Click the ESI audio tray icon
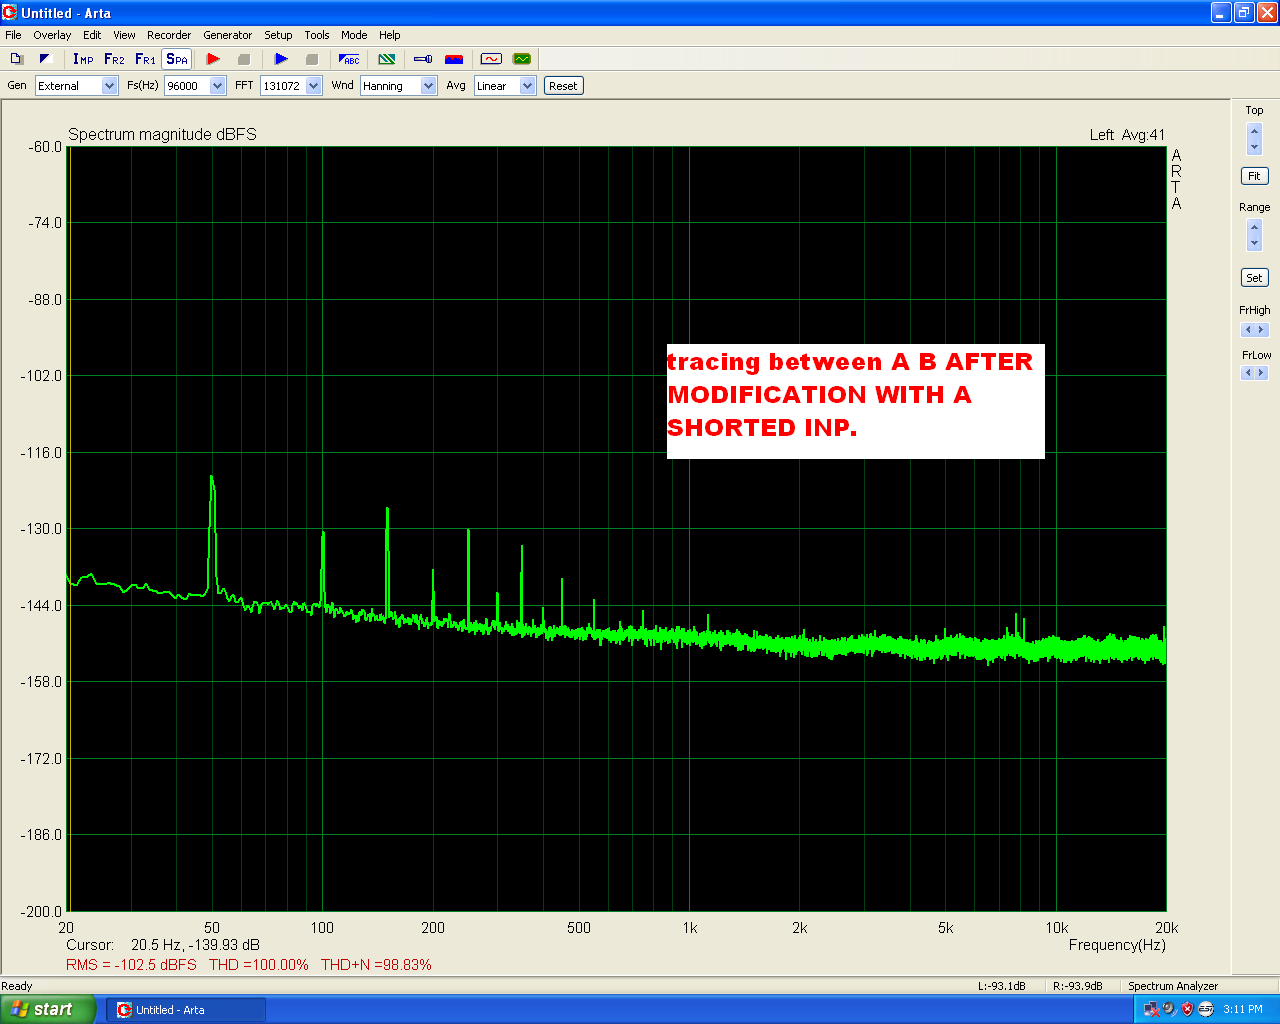 pyautogui.click(x=1205, y=1009)
